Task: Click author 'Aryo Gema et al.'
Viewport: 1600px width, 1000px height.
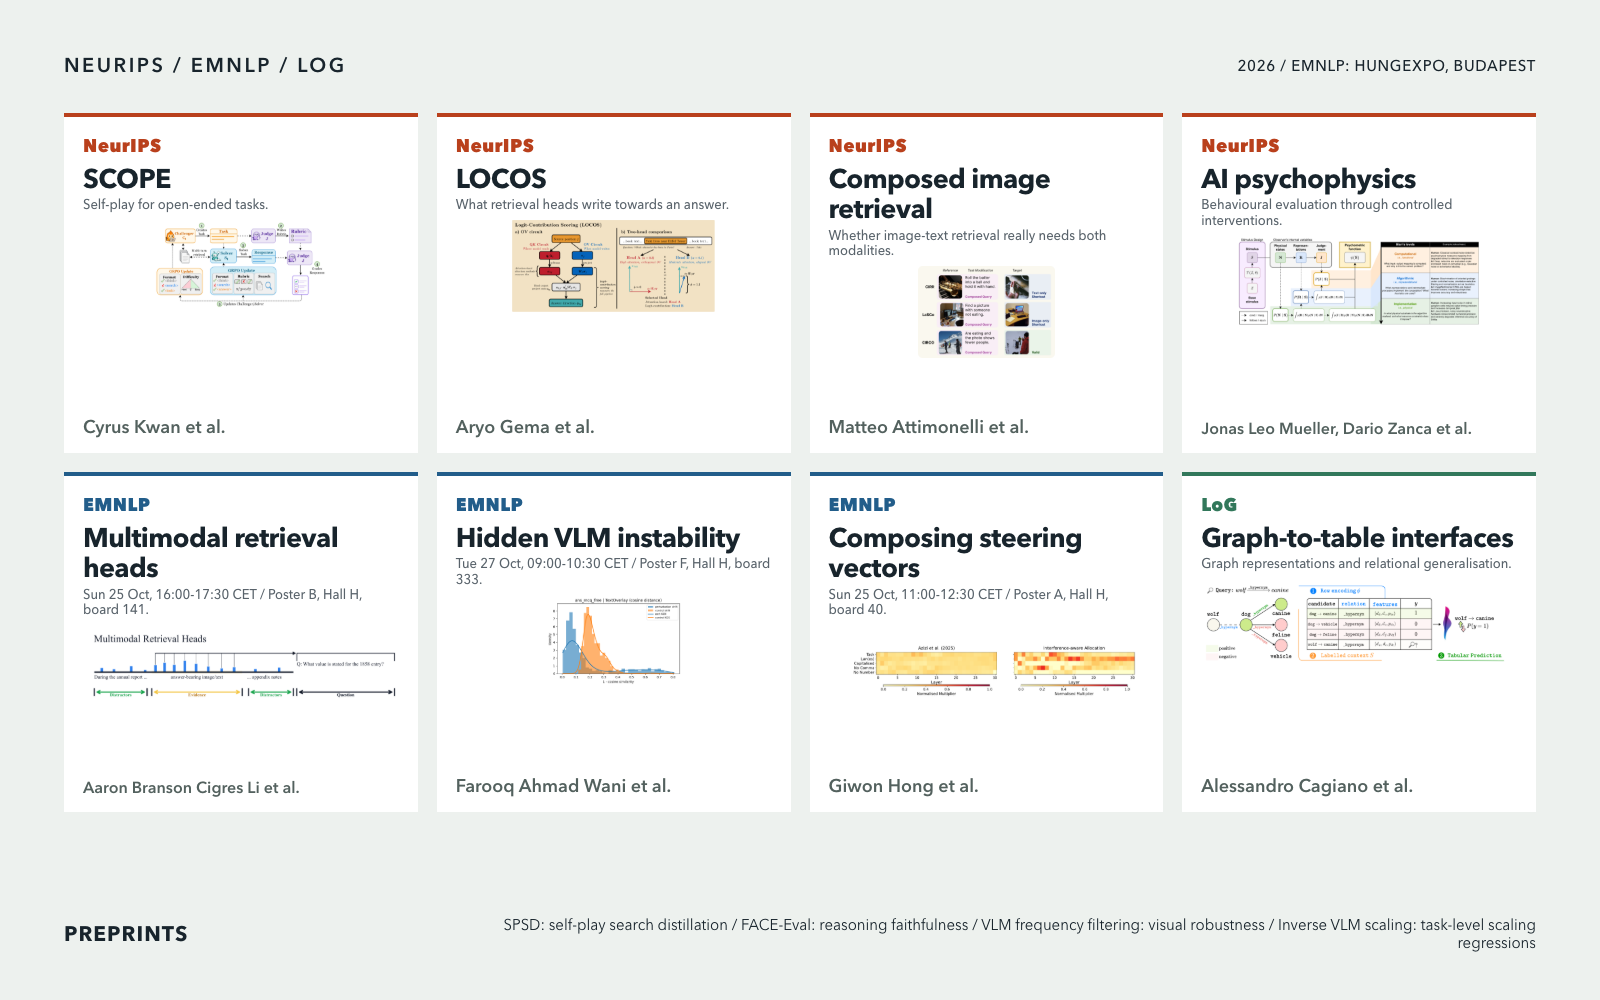Action: [525, 427]
